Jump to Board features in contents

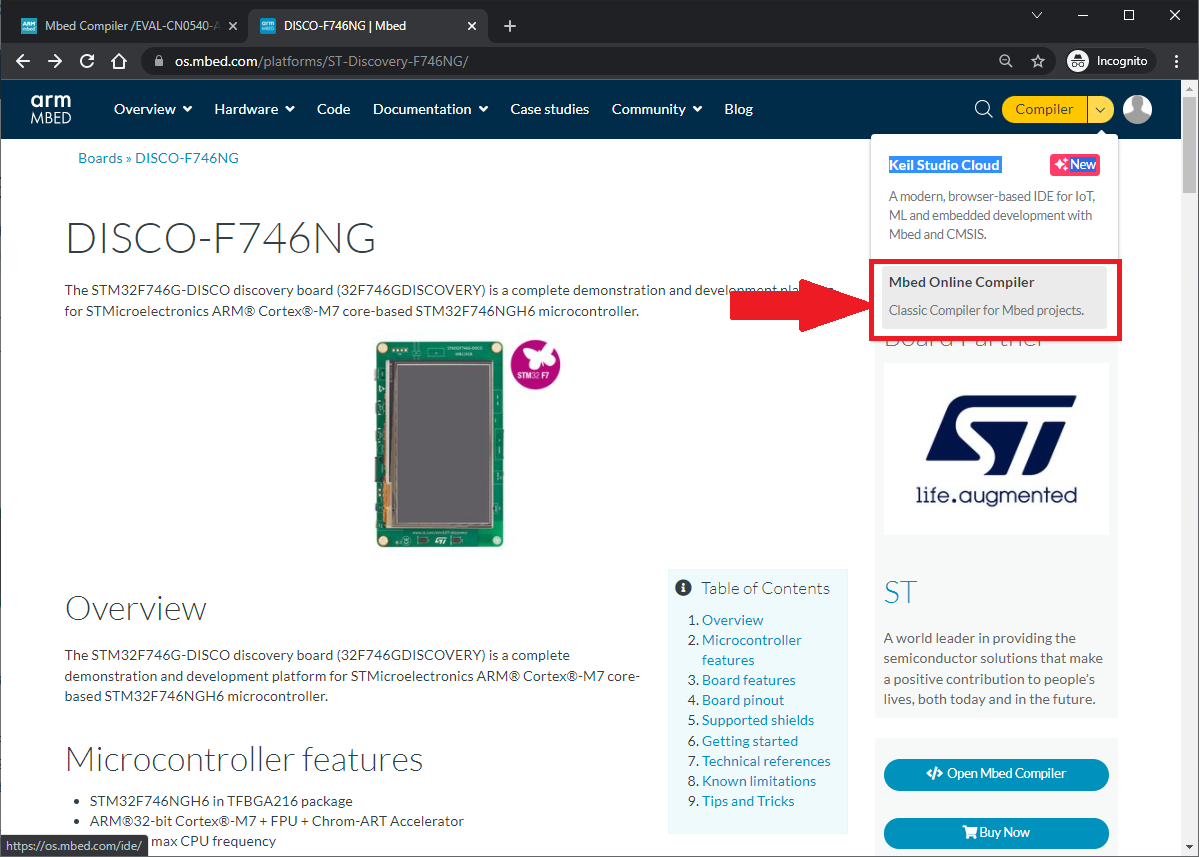749,680
